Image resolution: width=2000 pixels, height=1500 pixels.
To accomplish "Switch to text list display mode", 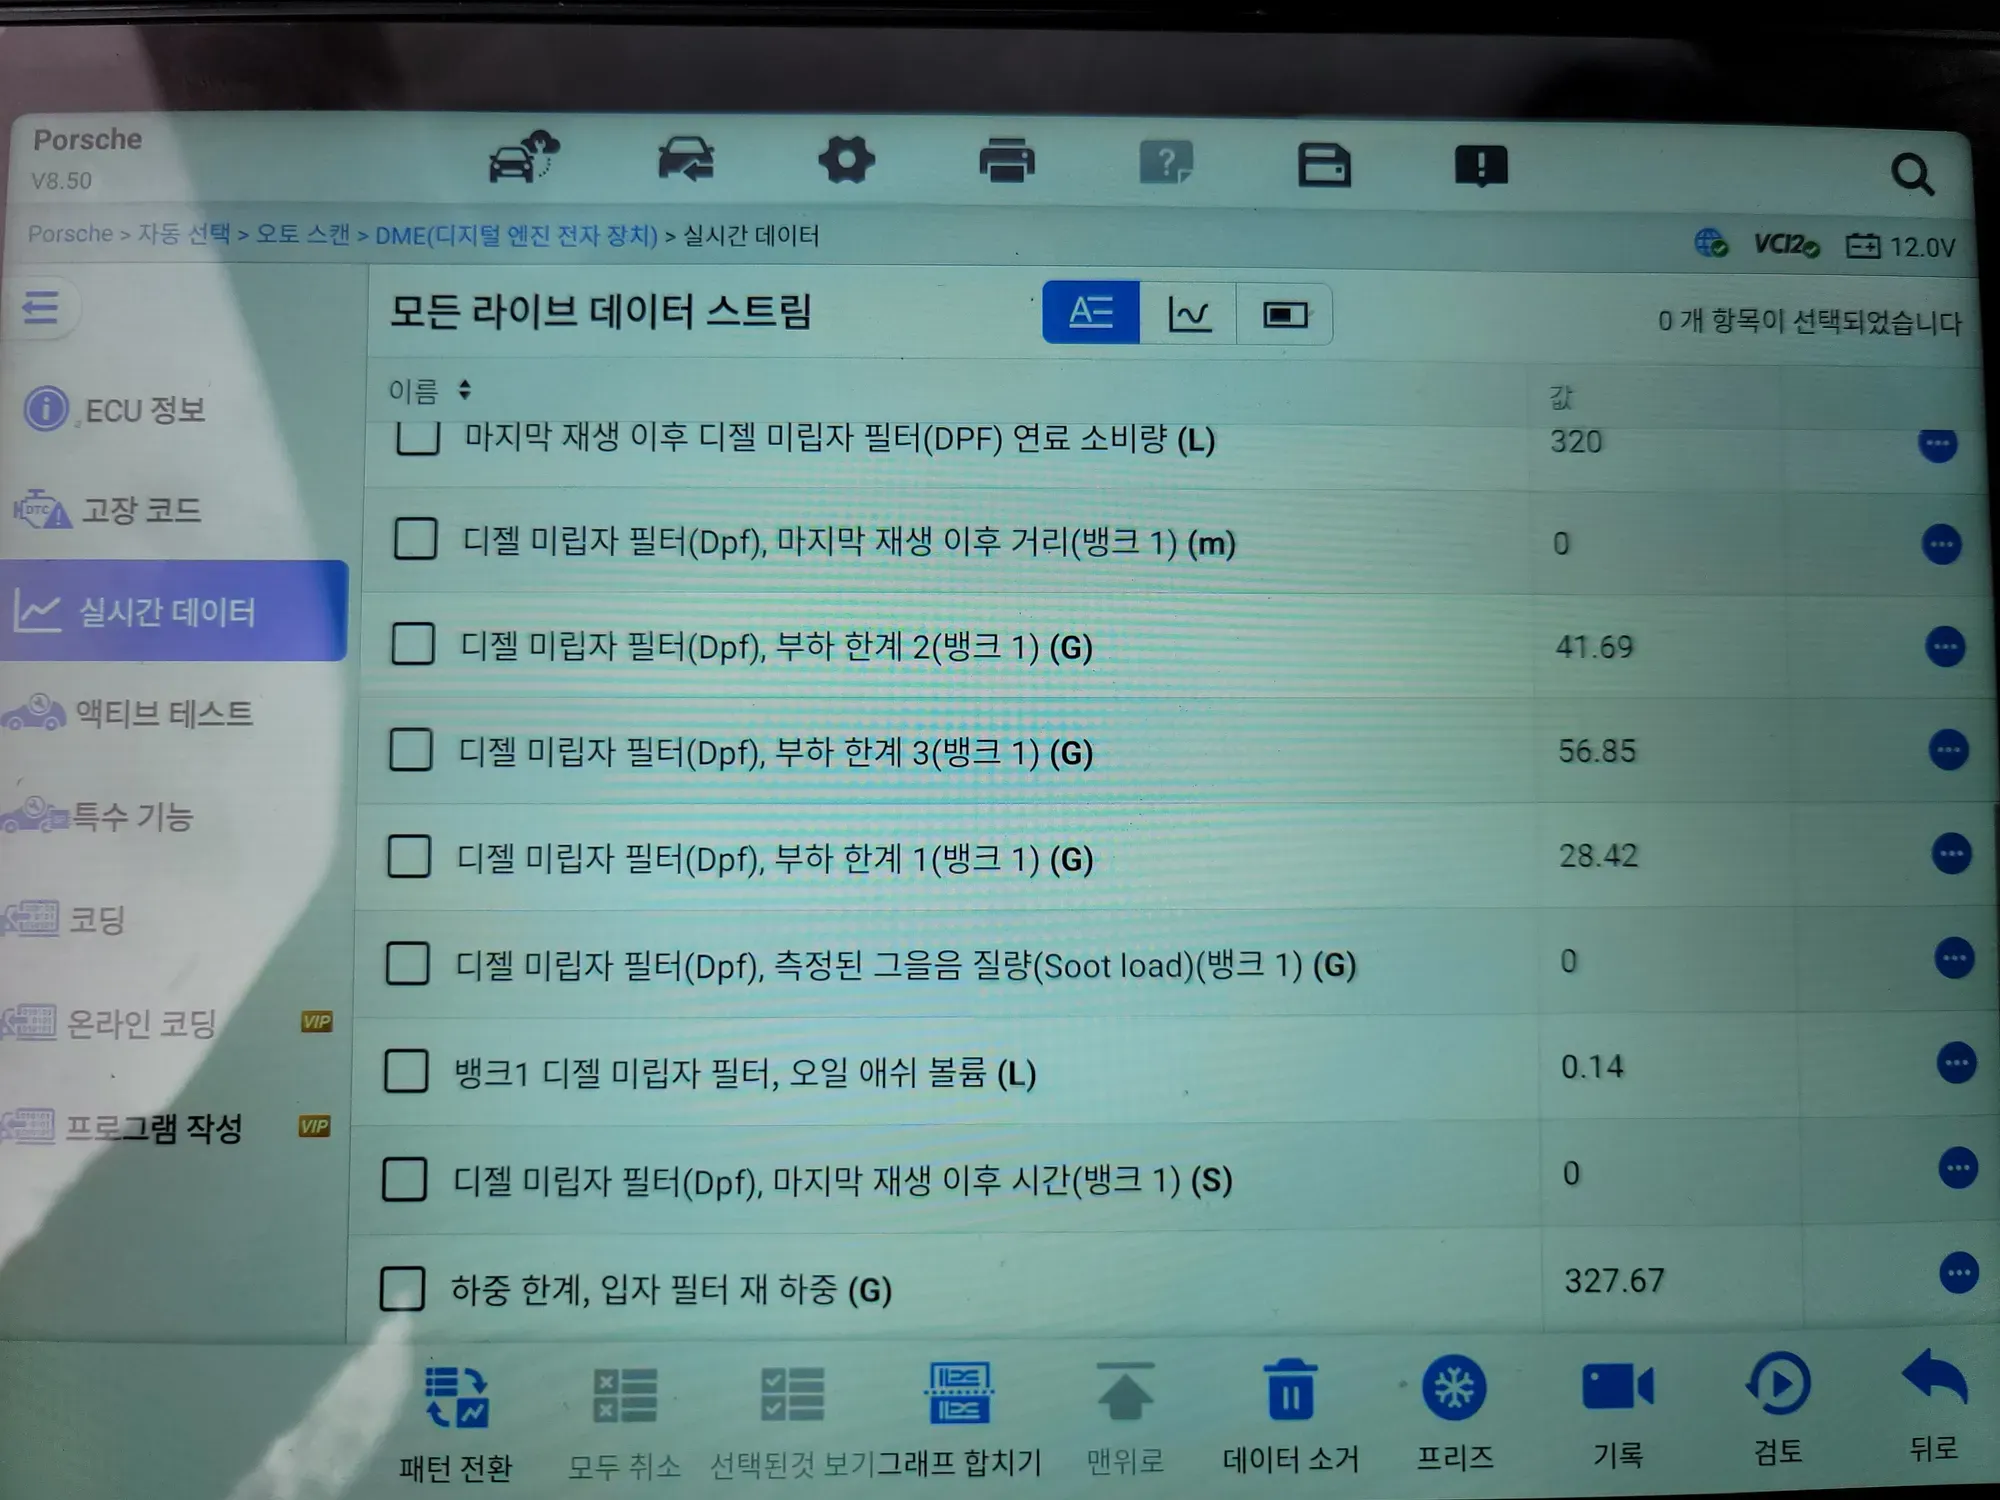I will [1091, 313].
